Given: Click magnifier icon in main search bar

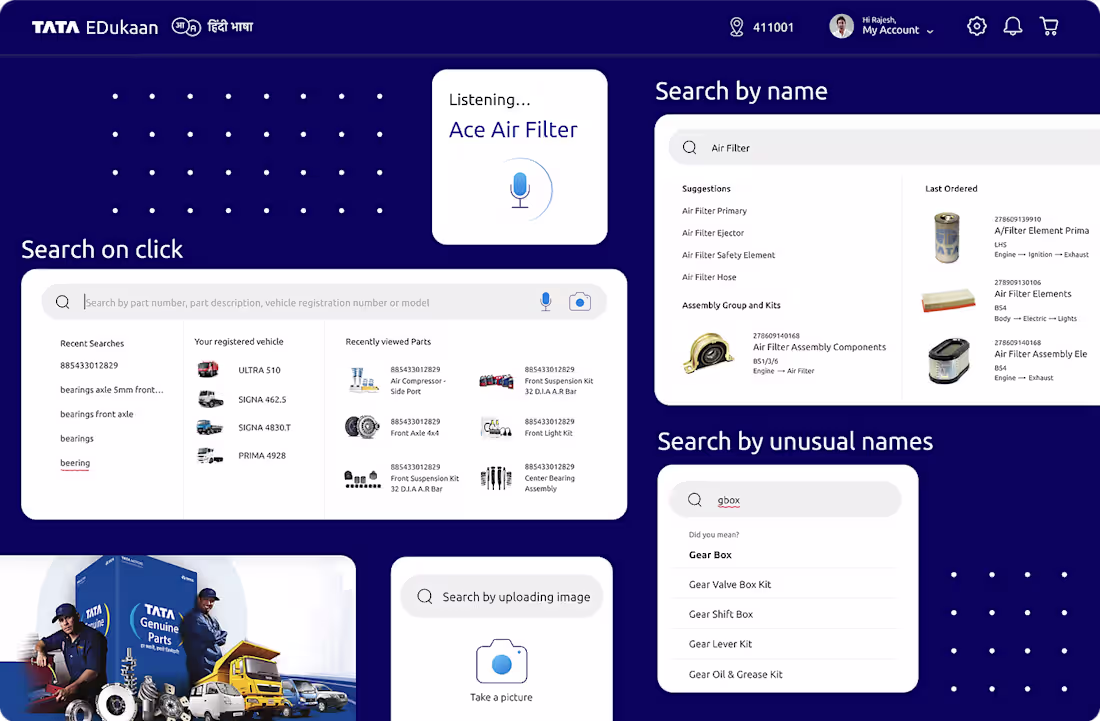Looking at the screenshot, I should (x=62, y=302).
